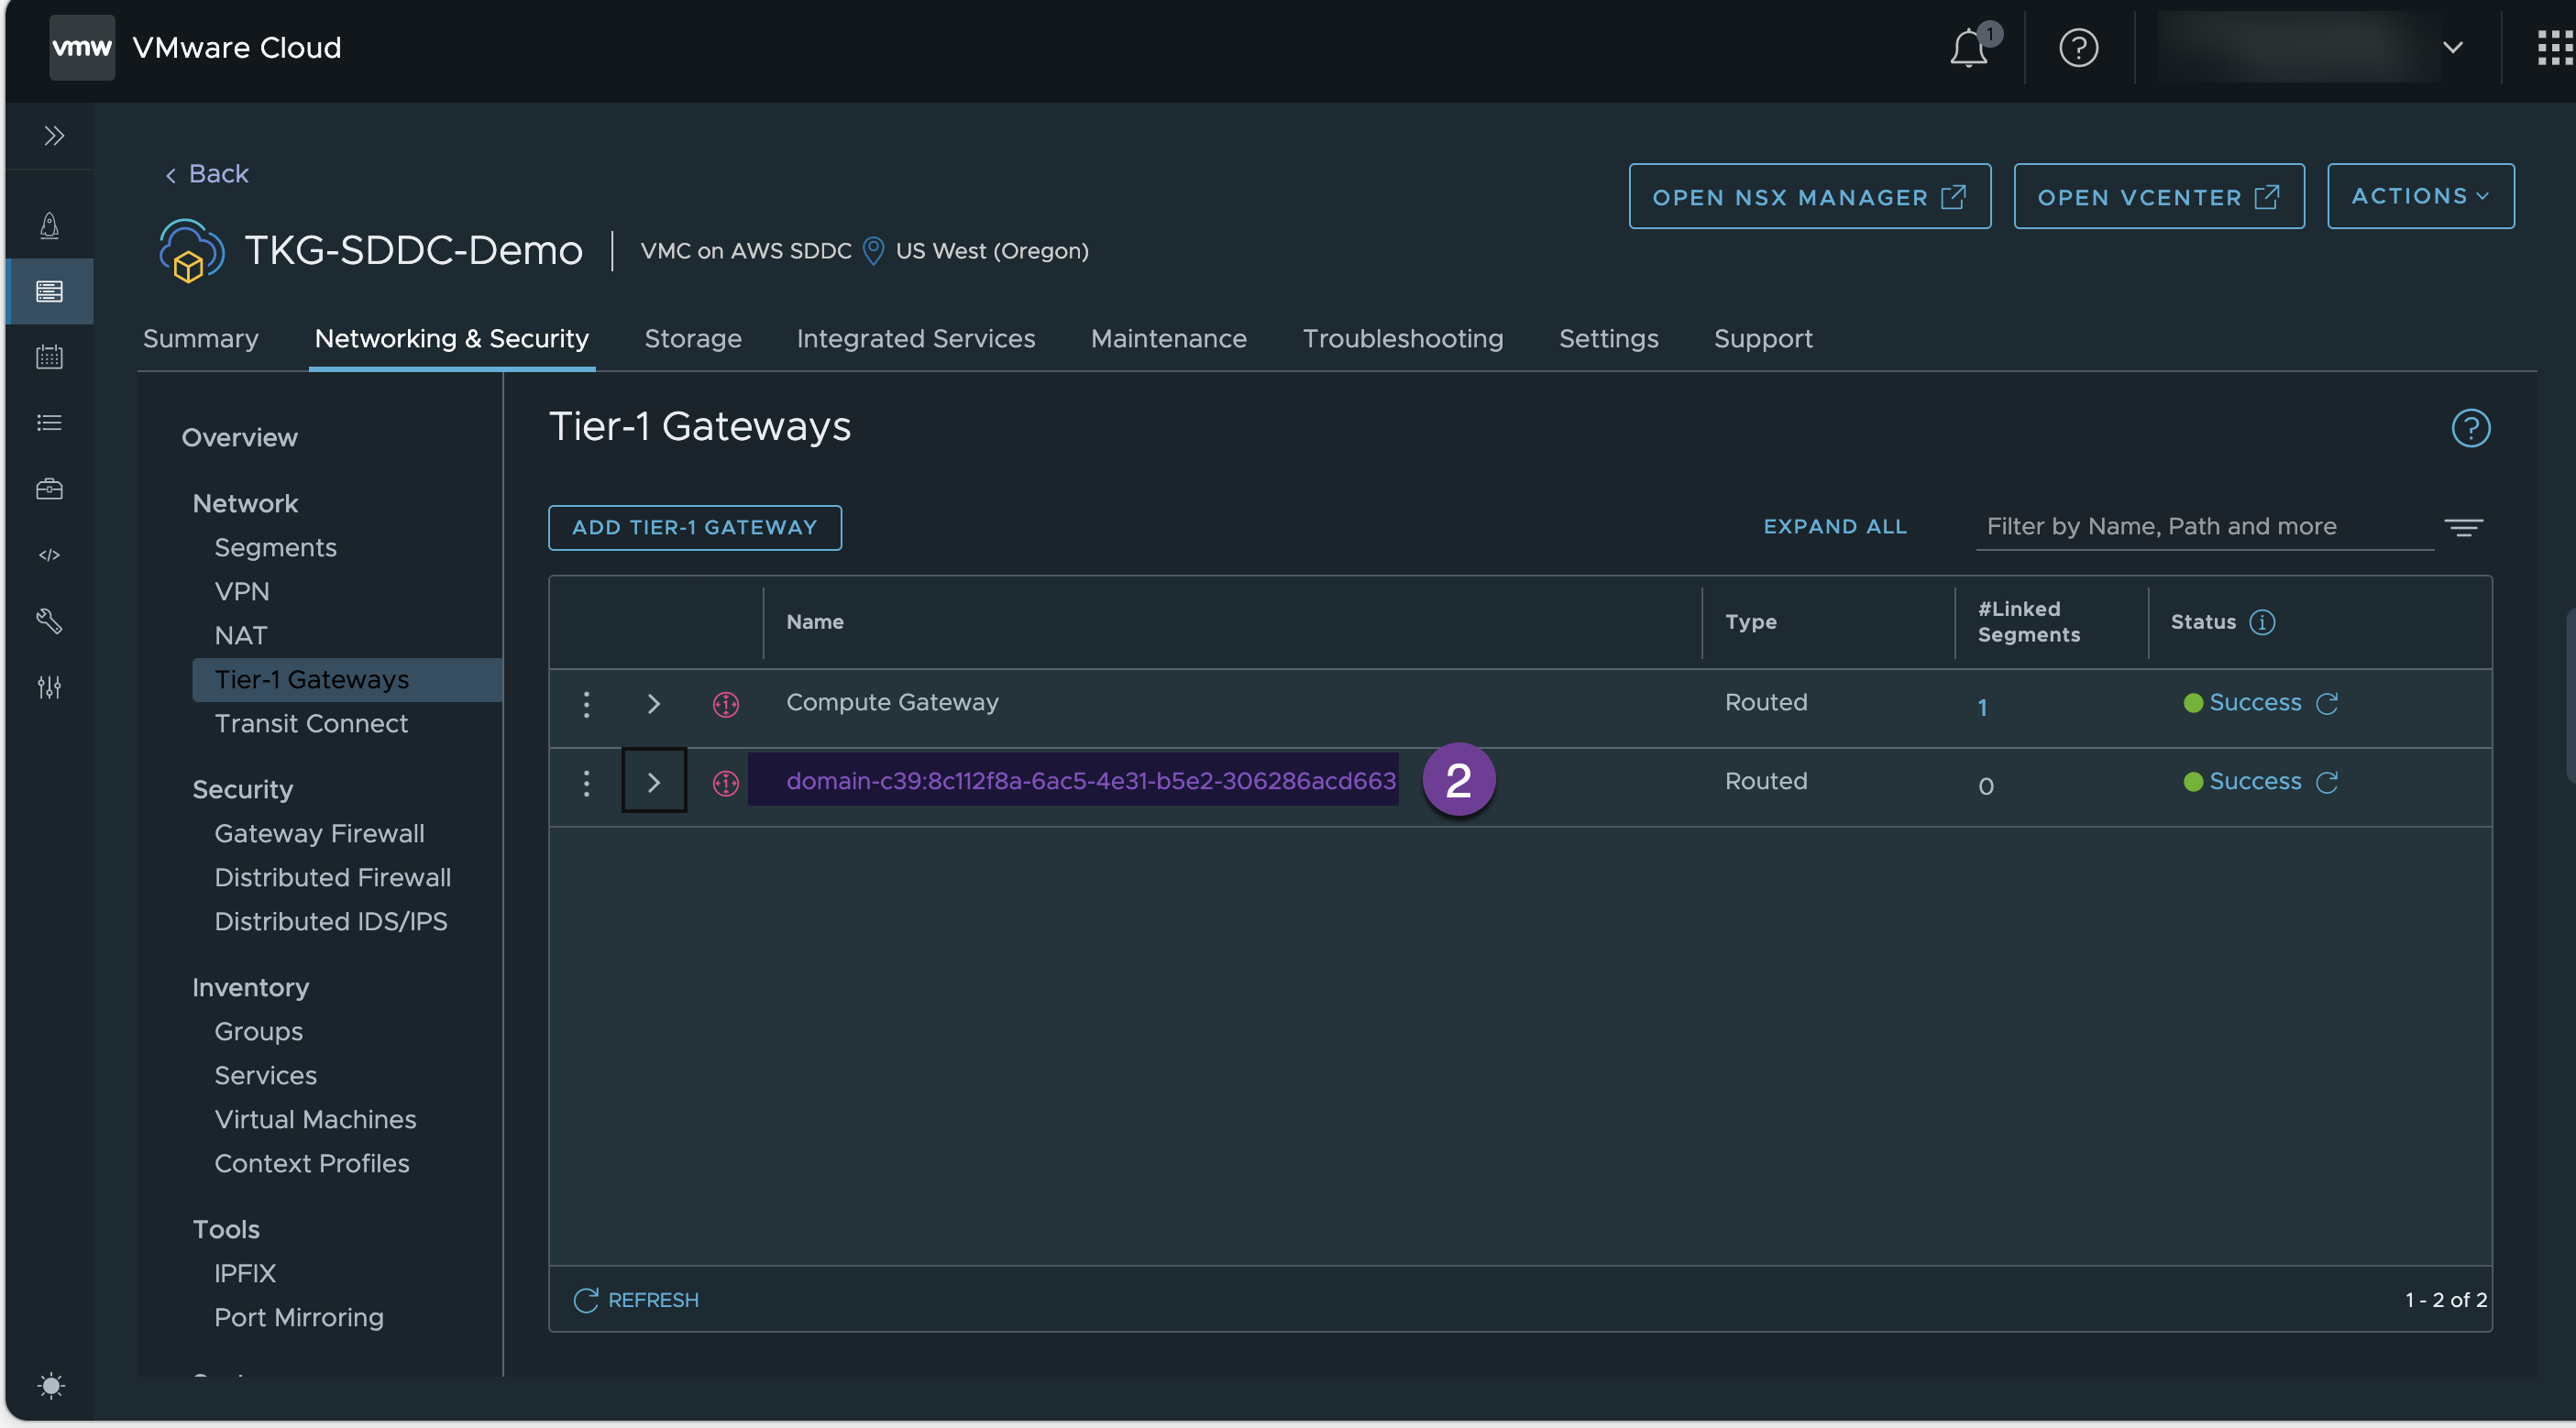Open the notifications bell
The image size is (2576, 1428).
point(1968,47)
